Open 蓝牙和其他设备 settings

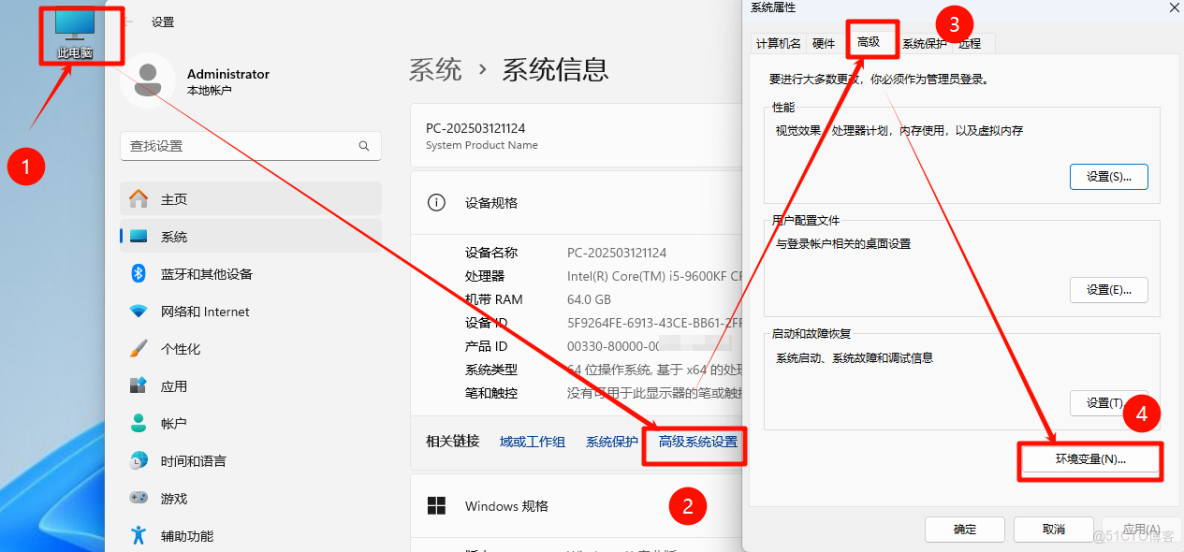point(251,274)
